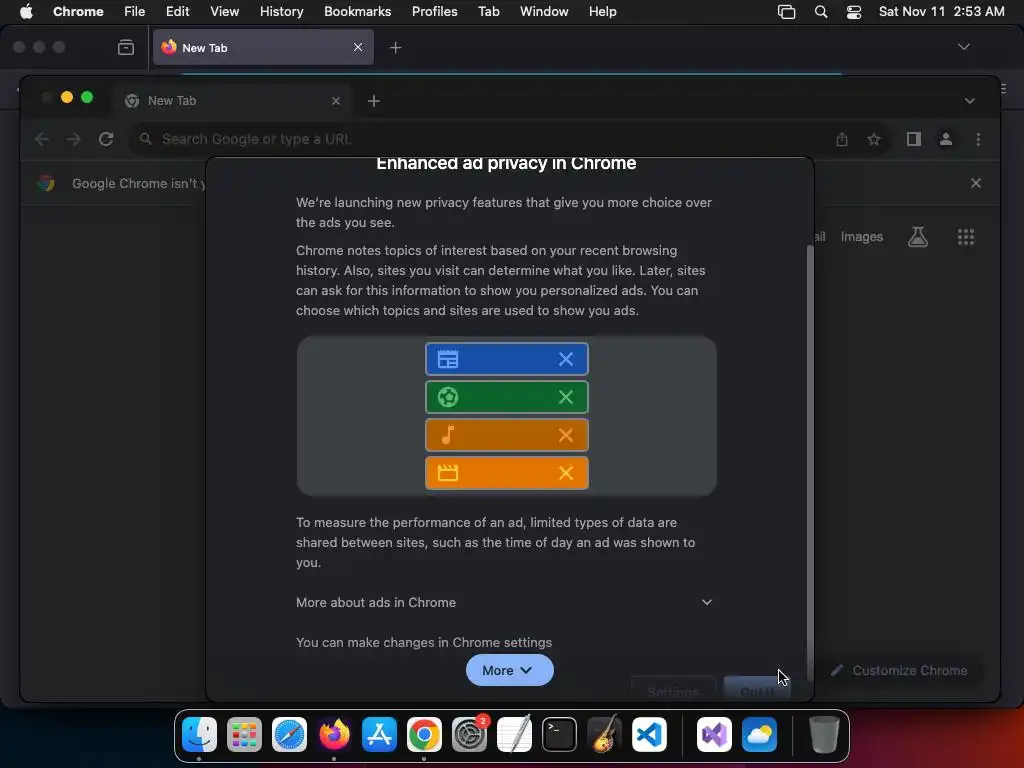Open Google Chrome from the Dock

click(424, 735)
